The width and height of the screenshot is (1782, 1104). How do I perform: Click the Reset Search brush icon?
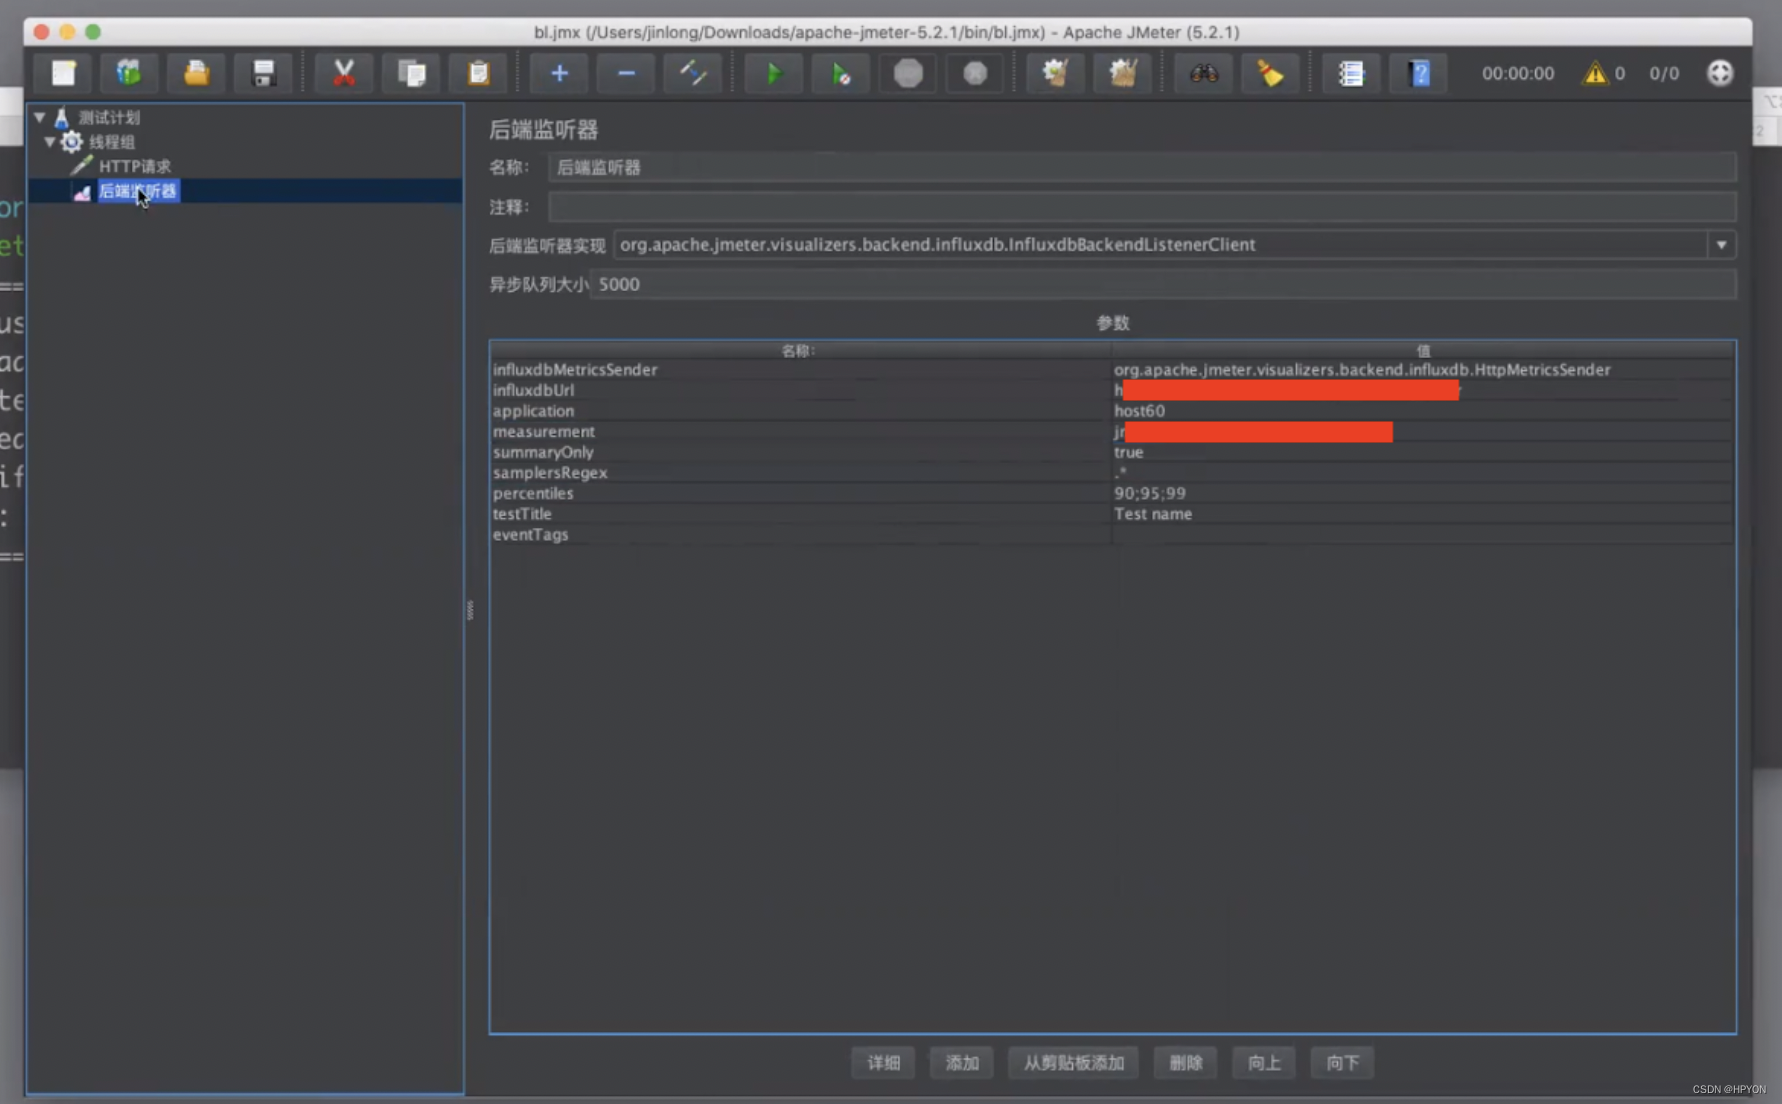click(x=1270, y=73)
